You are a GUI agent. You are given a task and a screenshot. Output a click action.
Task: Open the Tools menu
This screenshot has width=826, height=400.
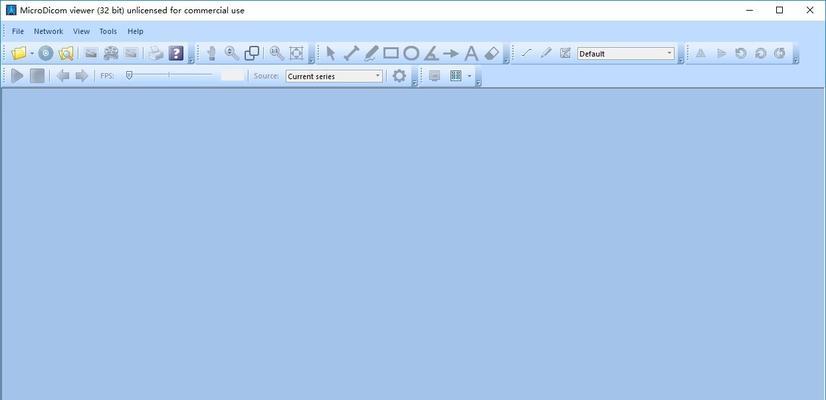[108, 31]
